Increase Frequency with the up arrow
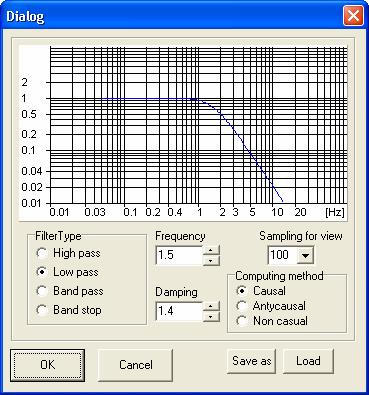Screen dimensions: 369x395 [211, 250]
